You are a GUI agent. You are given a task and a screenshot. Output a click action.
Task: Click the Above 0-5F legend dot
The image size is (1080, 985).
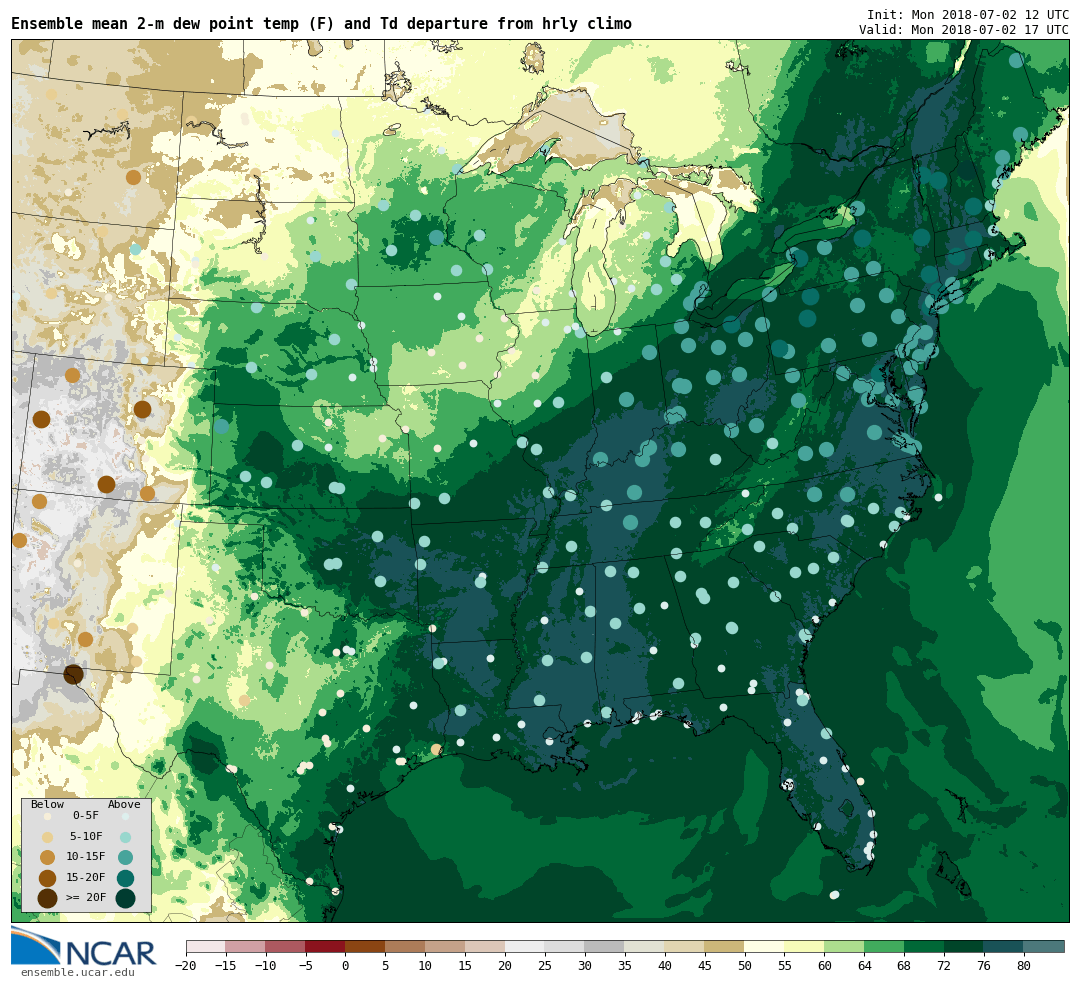[125, 816]
